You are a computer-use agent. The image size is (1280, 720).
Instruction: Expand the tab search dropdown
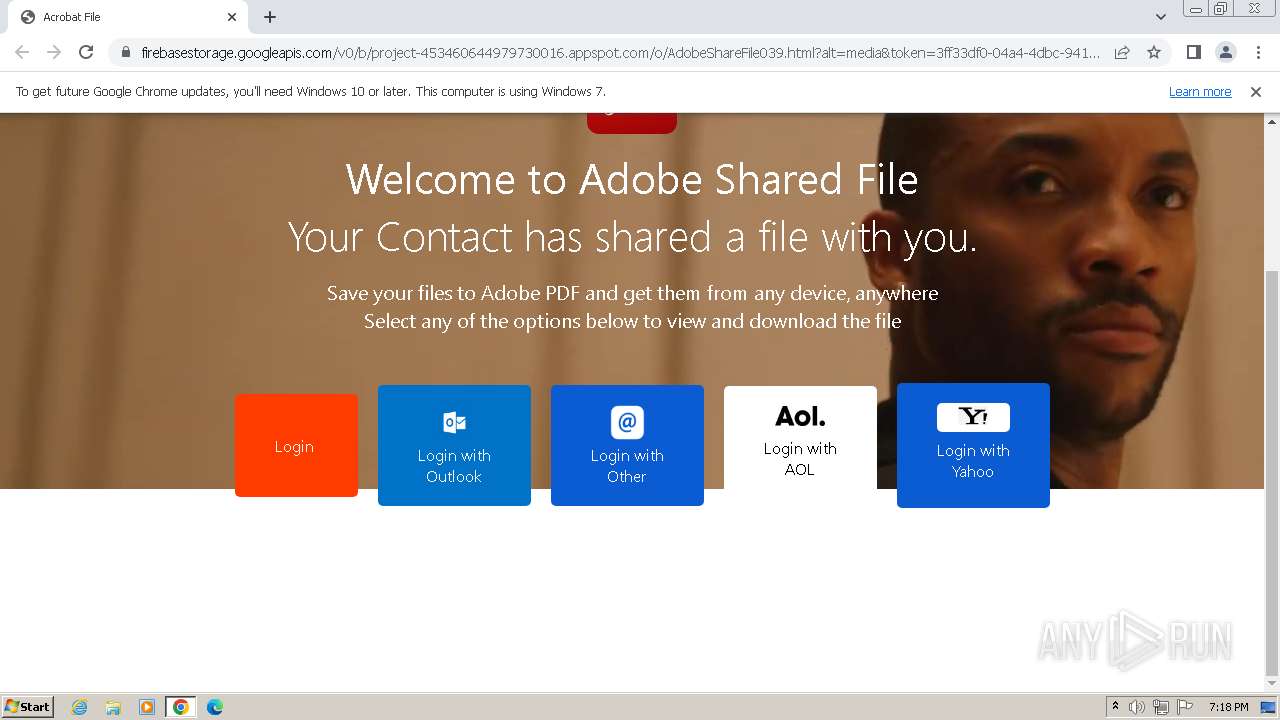coord(1160,17)
